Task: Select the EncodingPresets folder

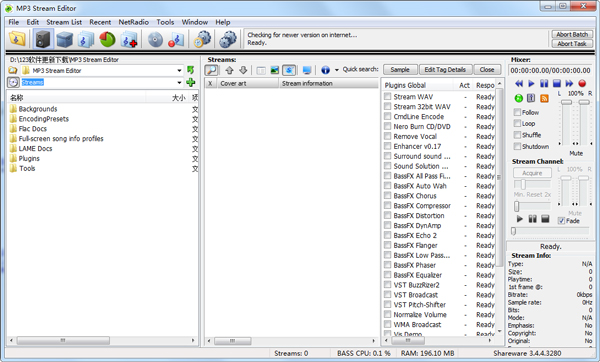Action: coord(44,119)
